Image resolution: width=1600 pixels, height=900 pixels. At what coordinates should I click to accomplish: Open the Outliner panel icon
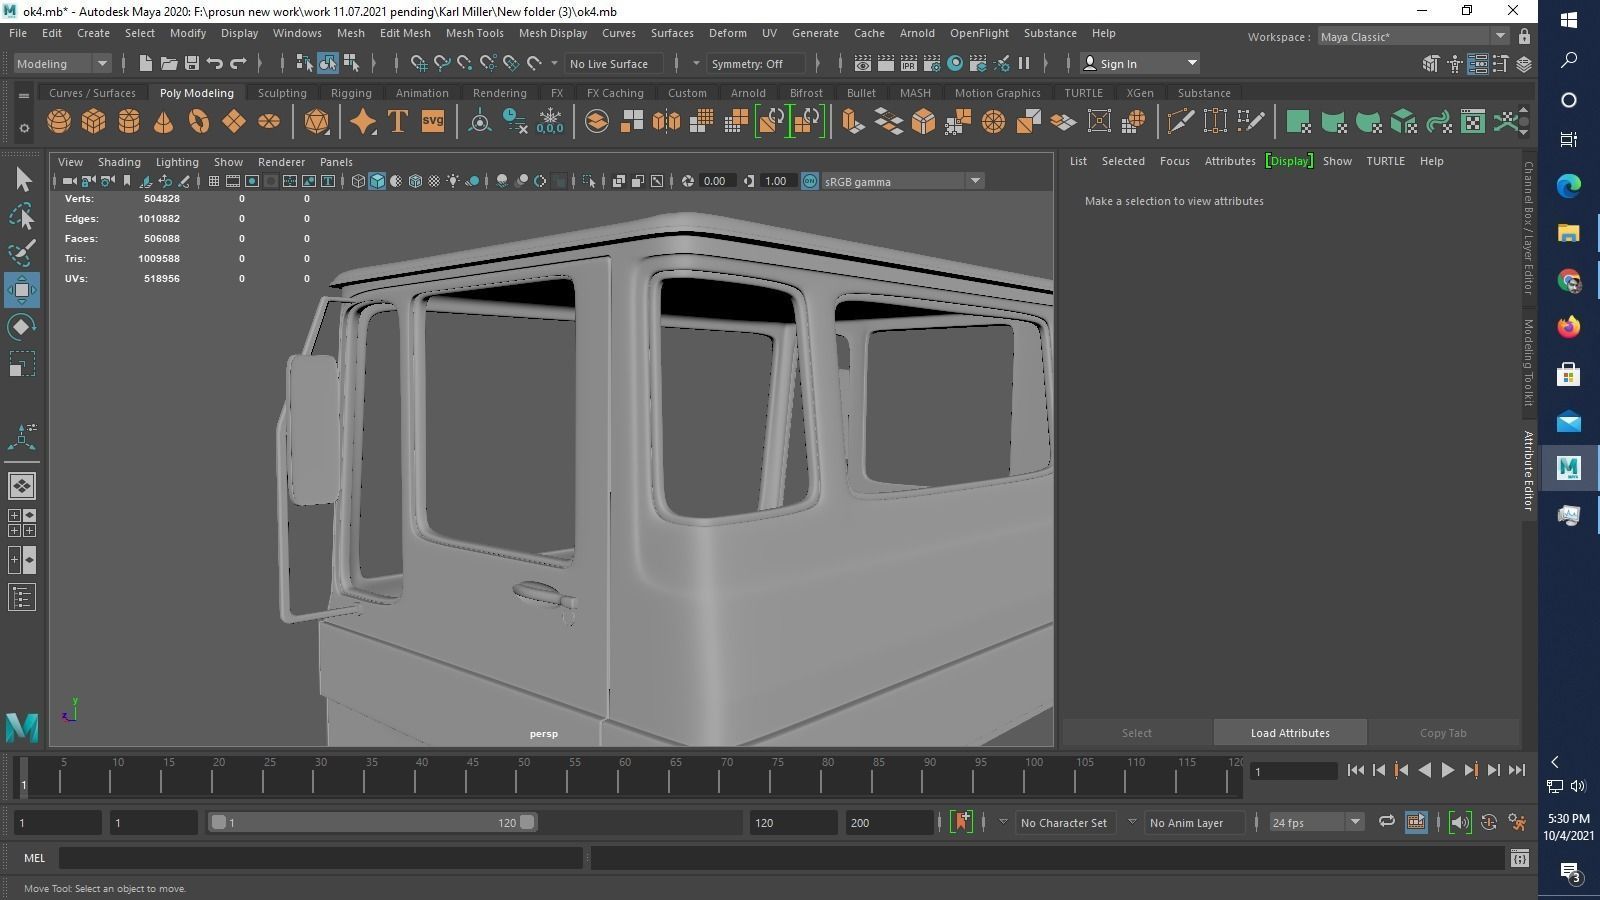tap(22, 598)
